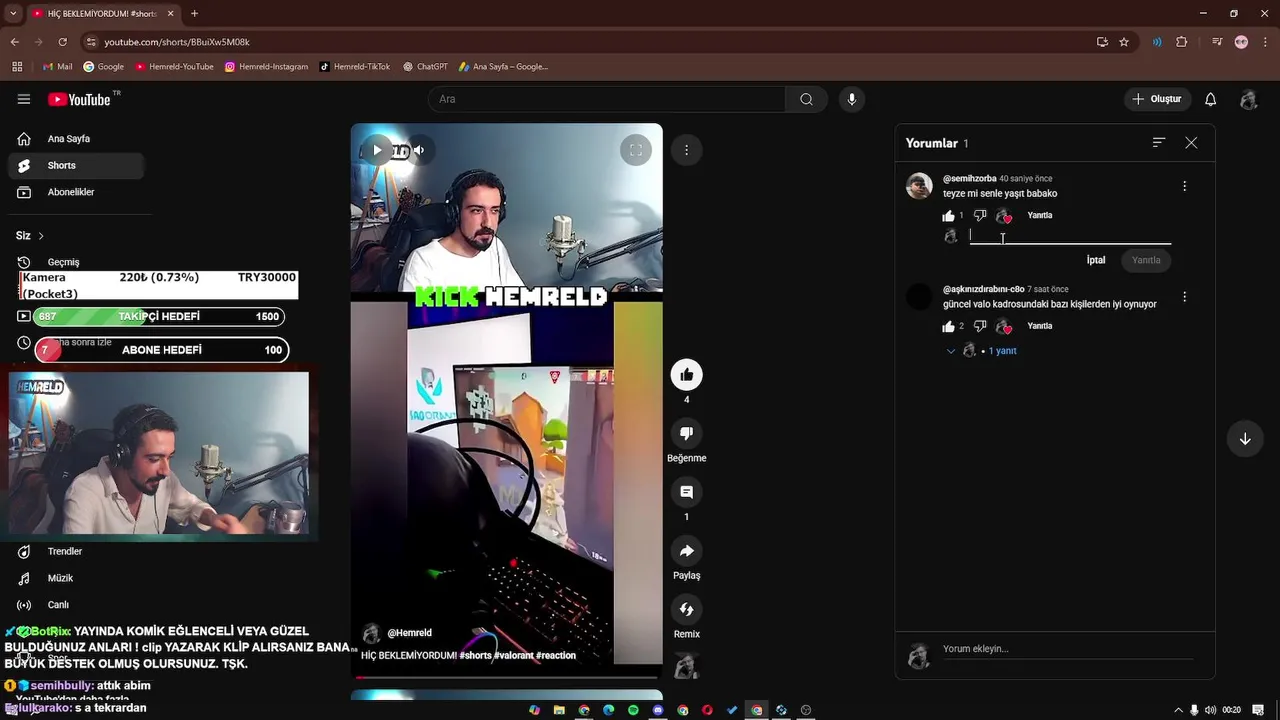This screenshot has width=1280, height=720.
Task: Open the Hemreld-YouTube bookmark
Action: 174,67
